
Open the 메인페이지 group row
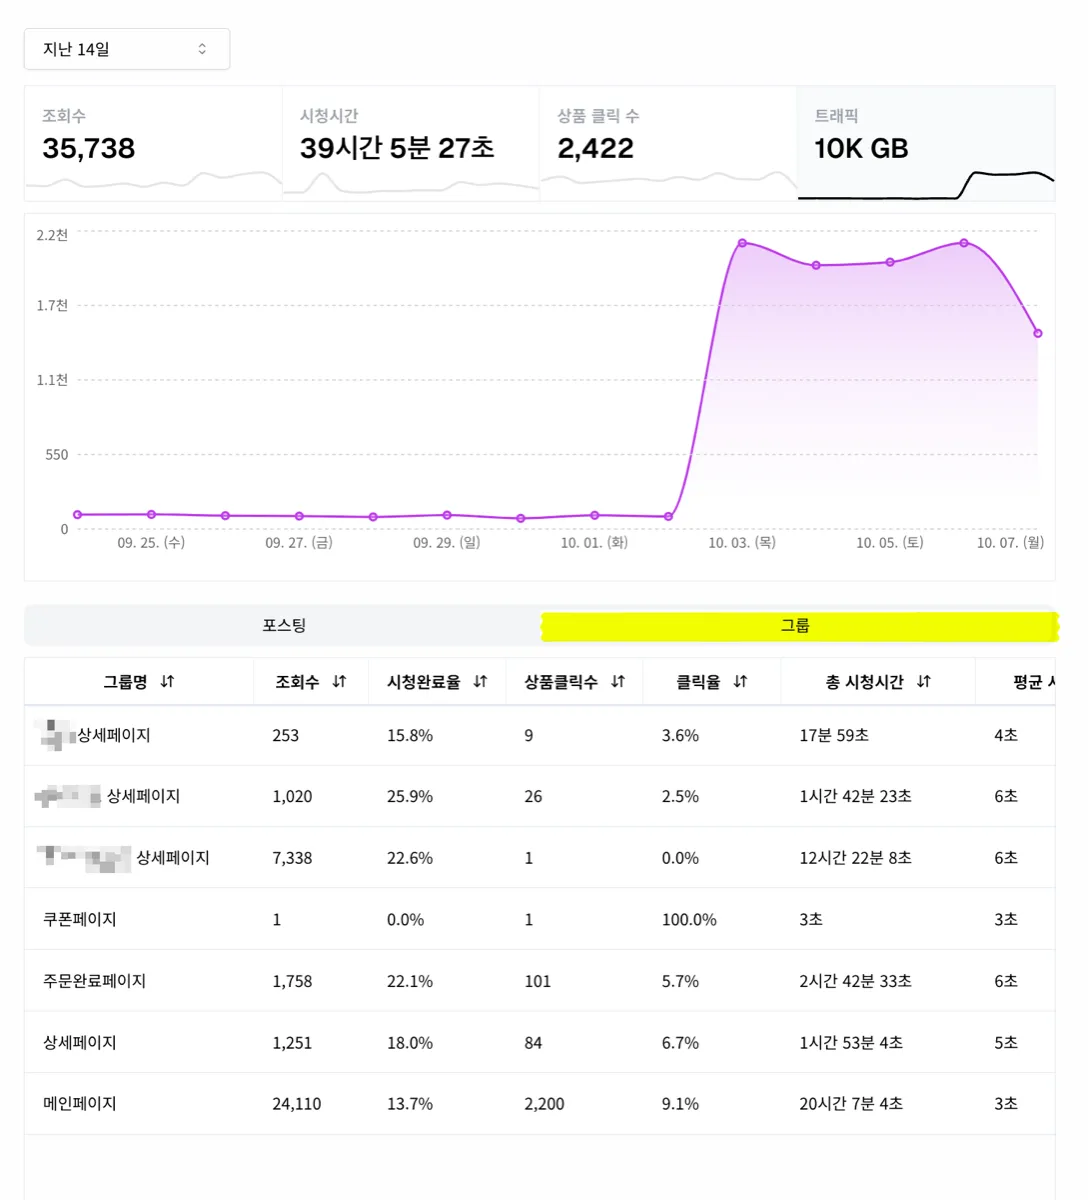click(540, 1104)
